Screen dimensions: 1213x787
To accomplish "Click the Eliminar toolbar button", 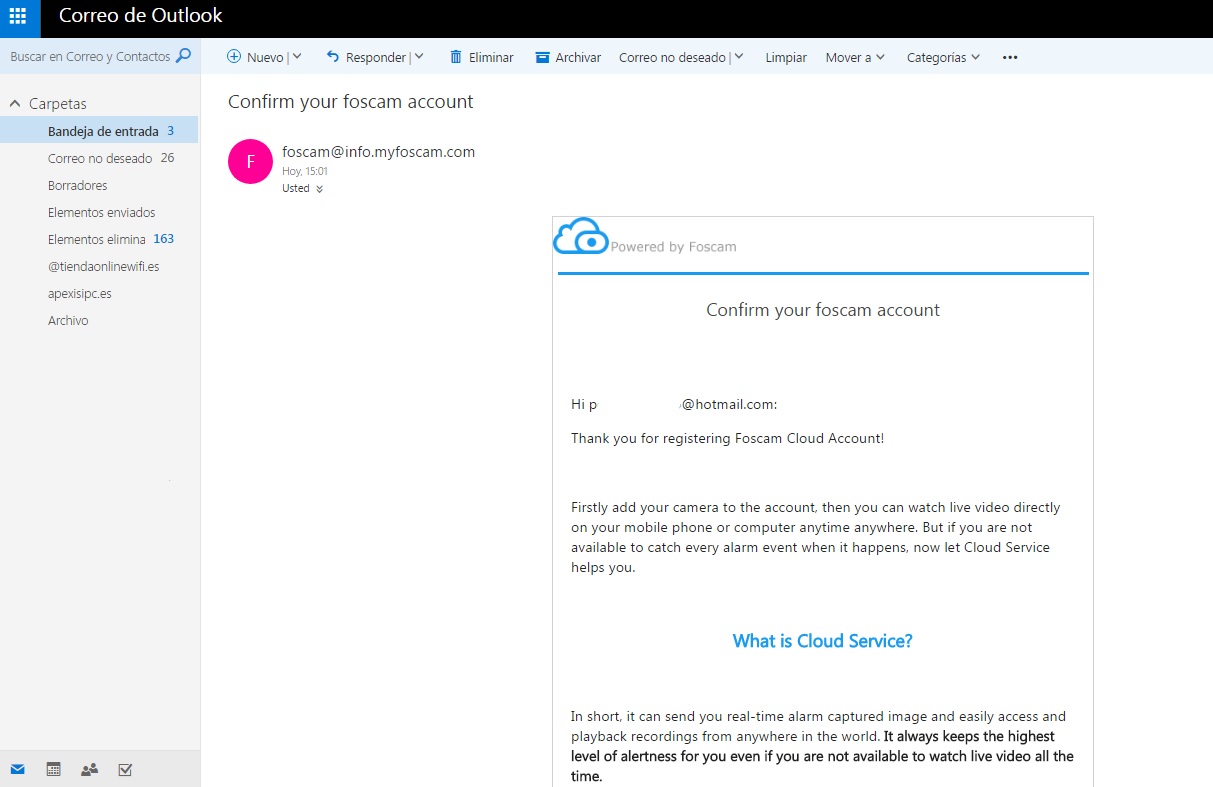I will tap(481, 57).
